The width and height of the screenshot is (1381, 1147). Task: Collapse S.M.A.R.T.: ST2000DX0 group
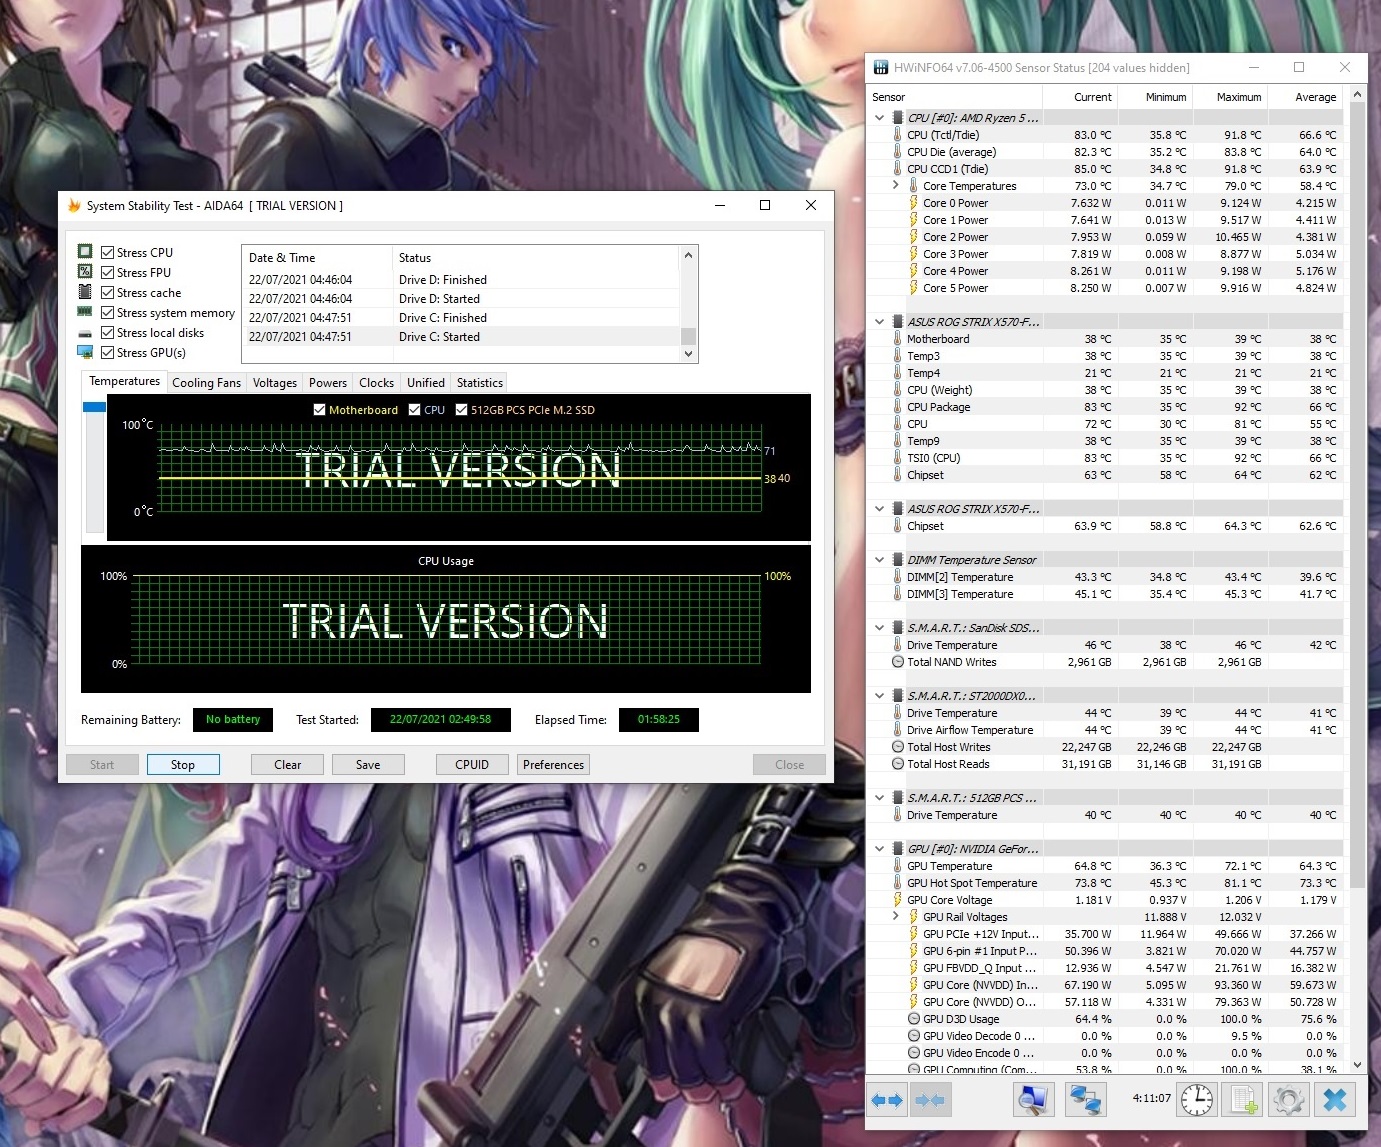click(879, 696)
